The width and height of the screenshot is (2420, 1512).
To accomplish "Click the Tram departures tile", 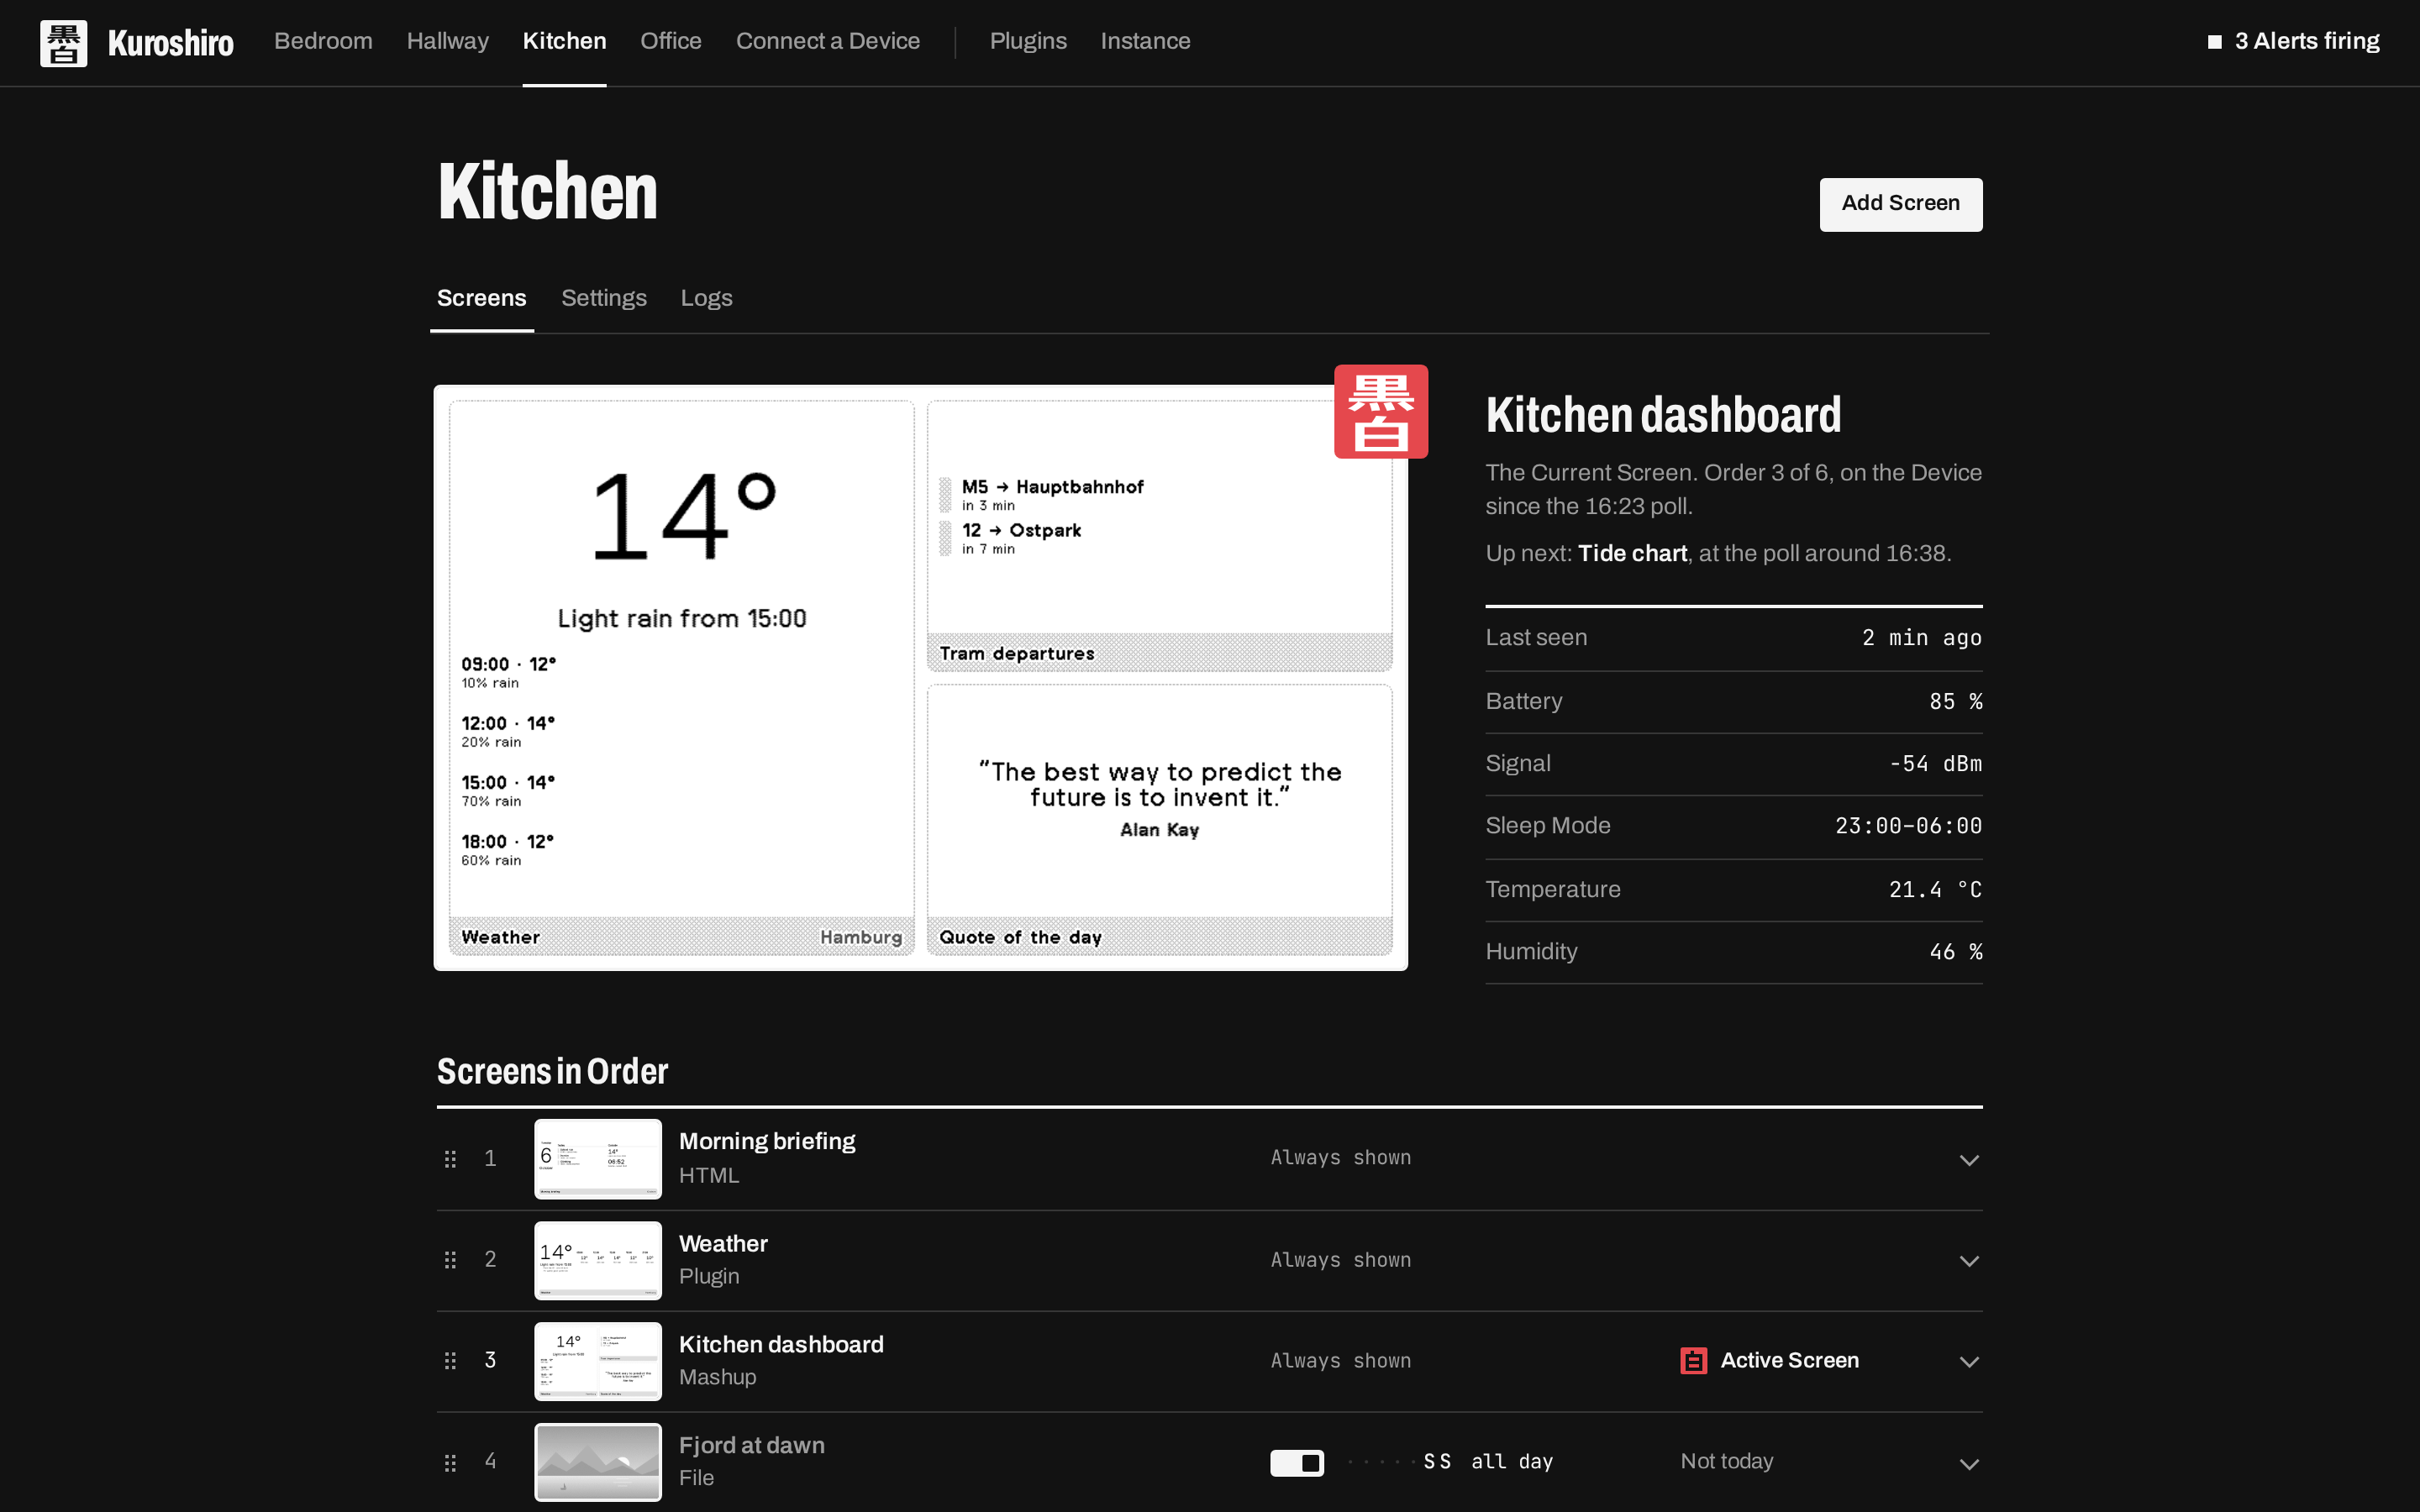I will pyautogui.click(x=1159, y=536).
